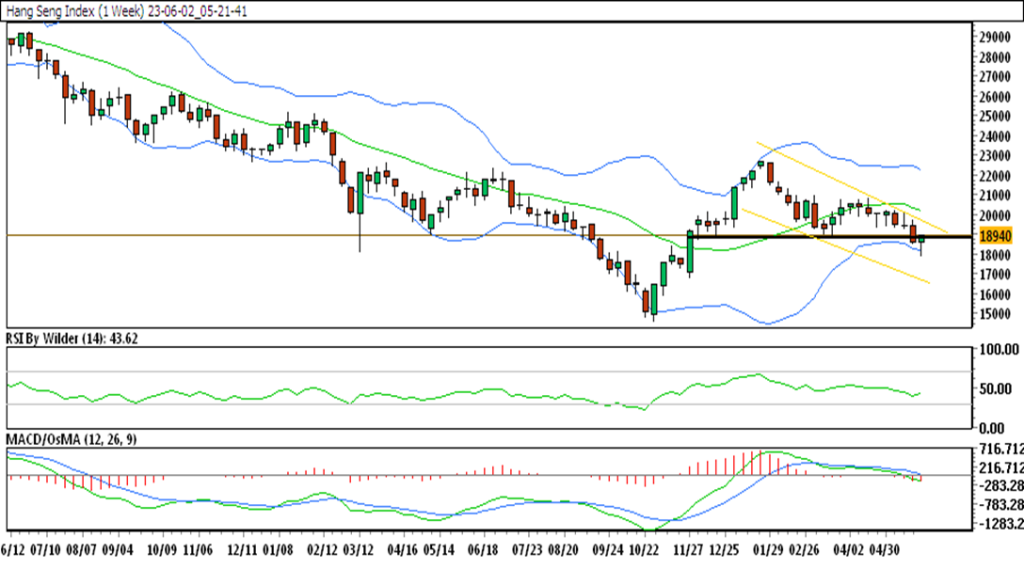
Task: Click the 05/14 date label
Action: [x=438, y=550]
